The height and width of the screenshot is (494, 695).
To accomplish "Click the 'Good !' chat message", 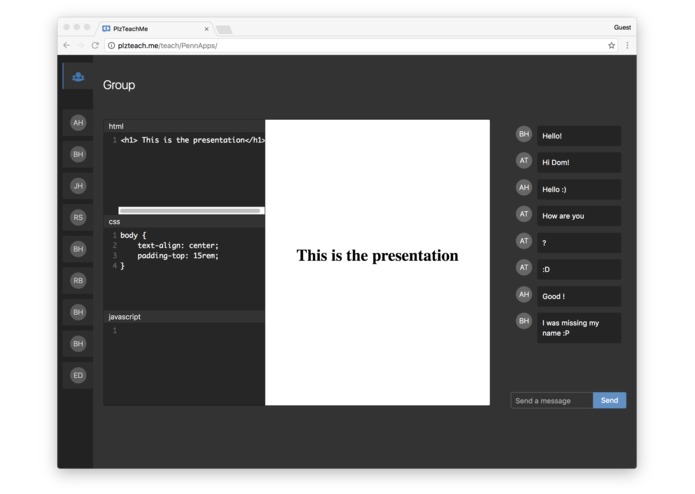I will pos(579,296).
